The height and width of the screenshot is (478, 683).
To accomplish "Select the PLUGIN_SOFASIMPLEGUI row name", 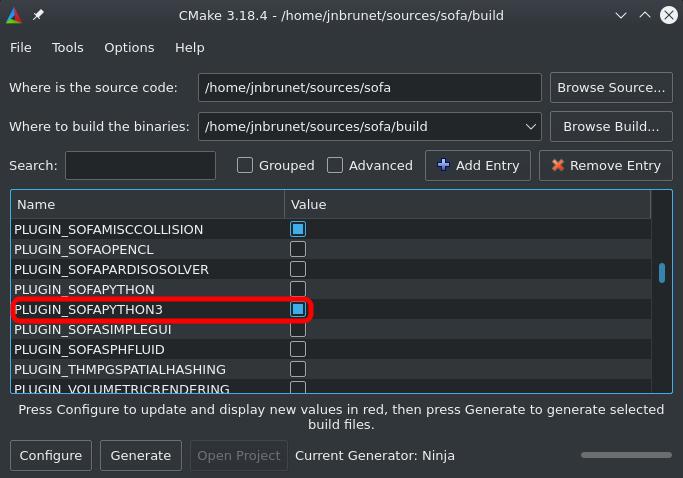I will (x=93, y=330).
